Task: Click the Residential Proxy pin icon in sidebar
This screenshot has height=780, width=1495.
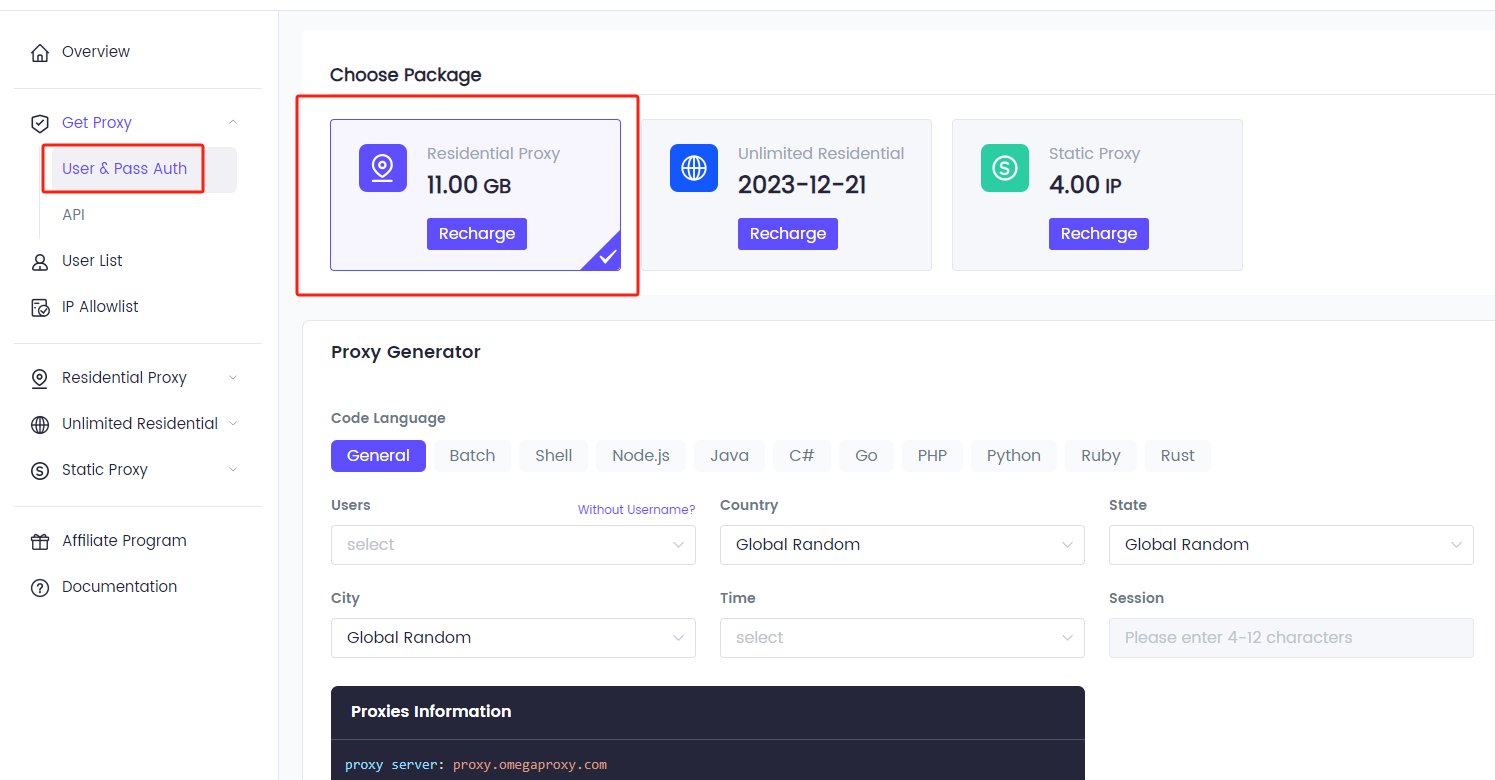Action: [40, 379]
